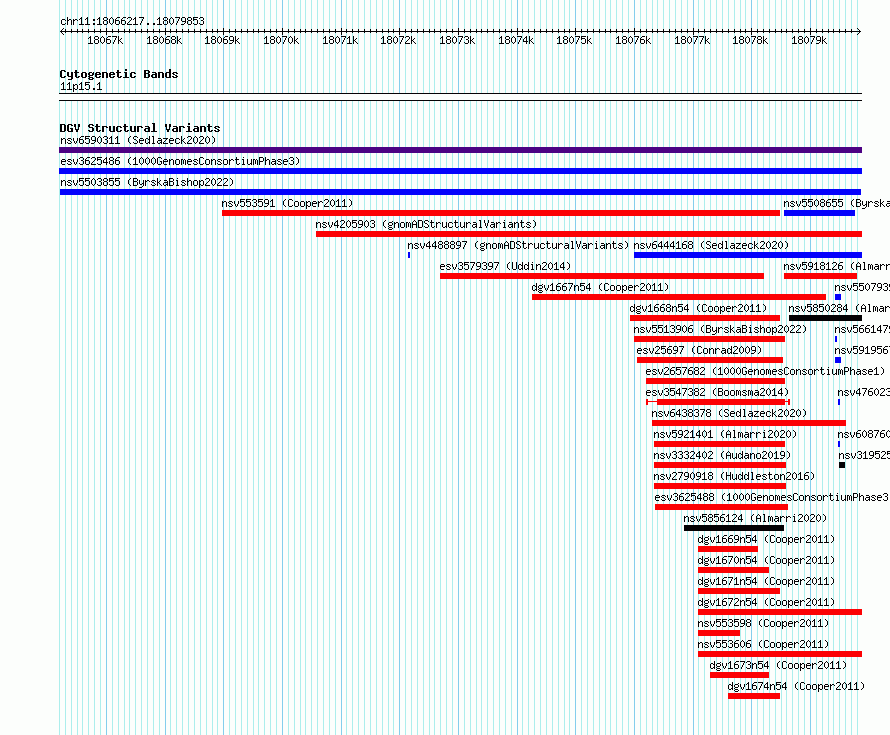Open variant dgv1670n54 (Cooper2011)
This screenshot has height=735, width=890.
pyautogui.click(x=766, y=560)
